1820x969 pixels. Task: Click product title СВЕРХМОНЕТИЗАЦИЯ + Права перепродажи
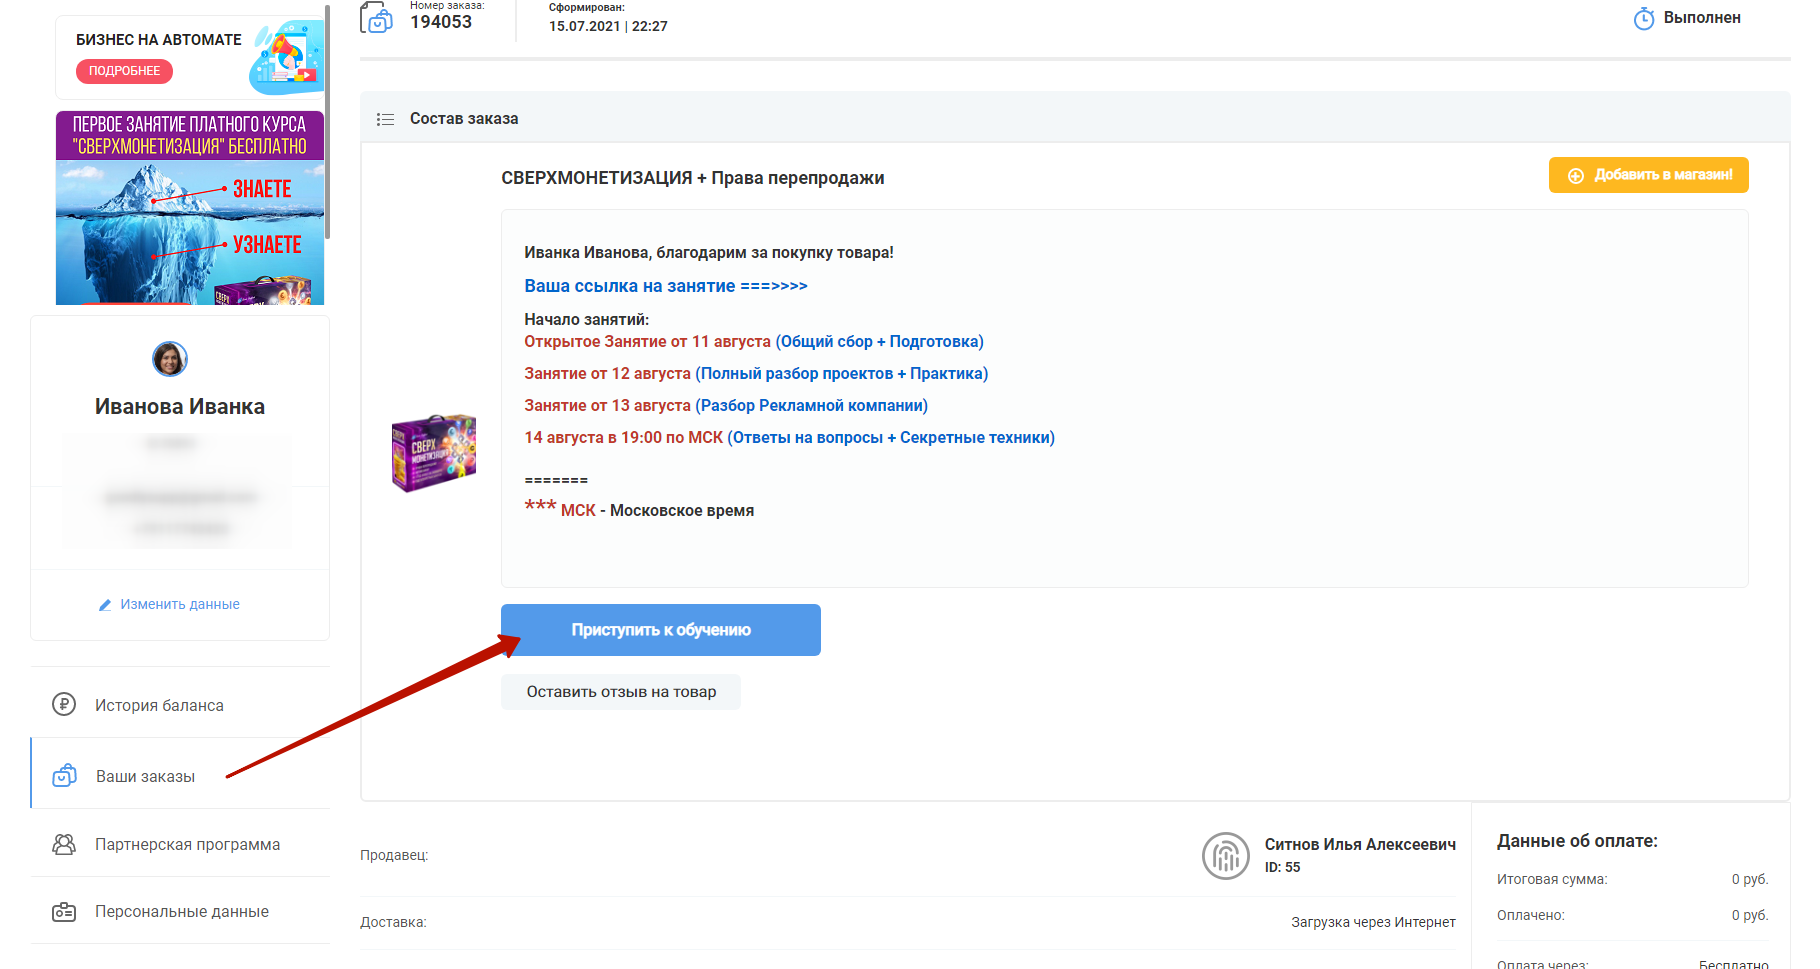692,178
